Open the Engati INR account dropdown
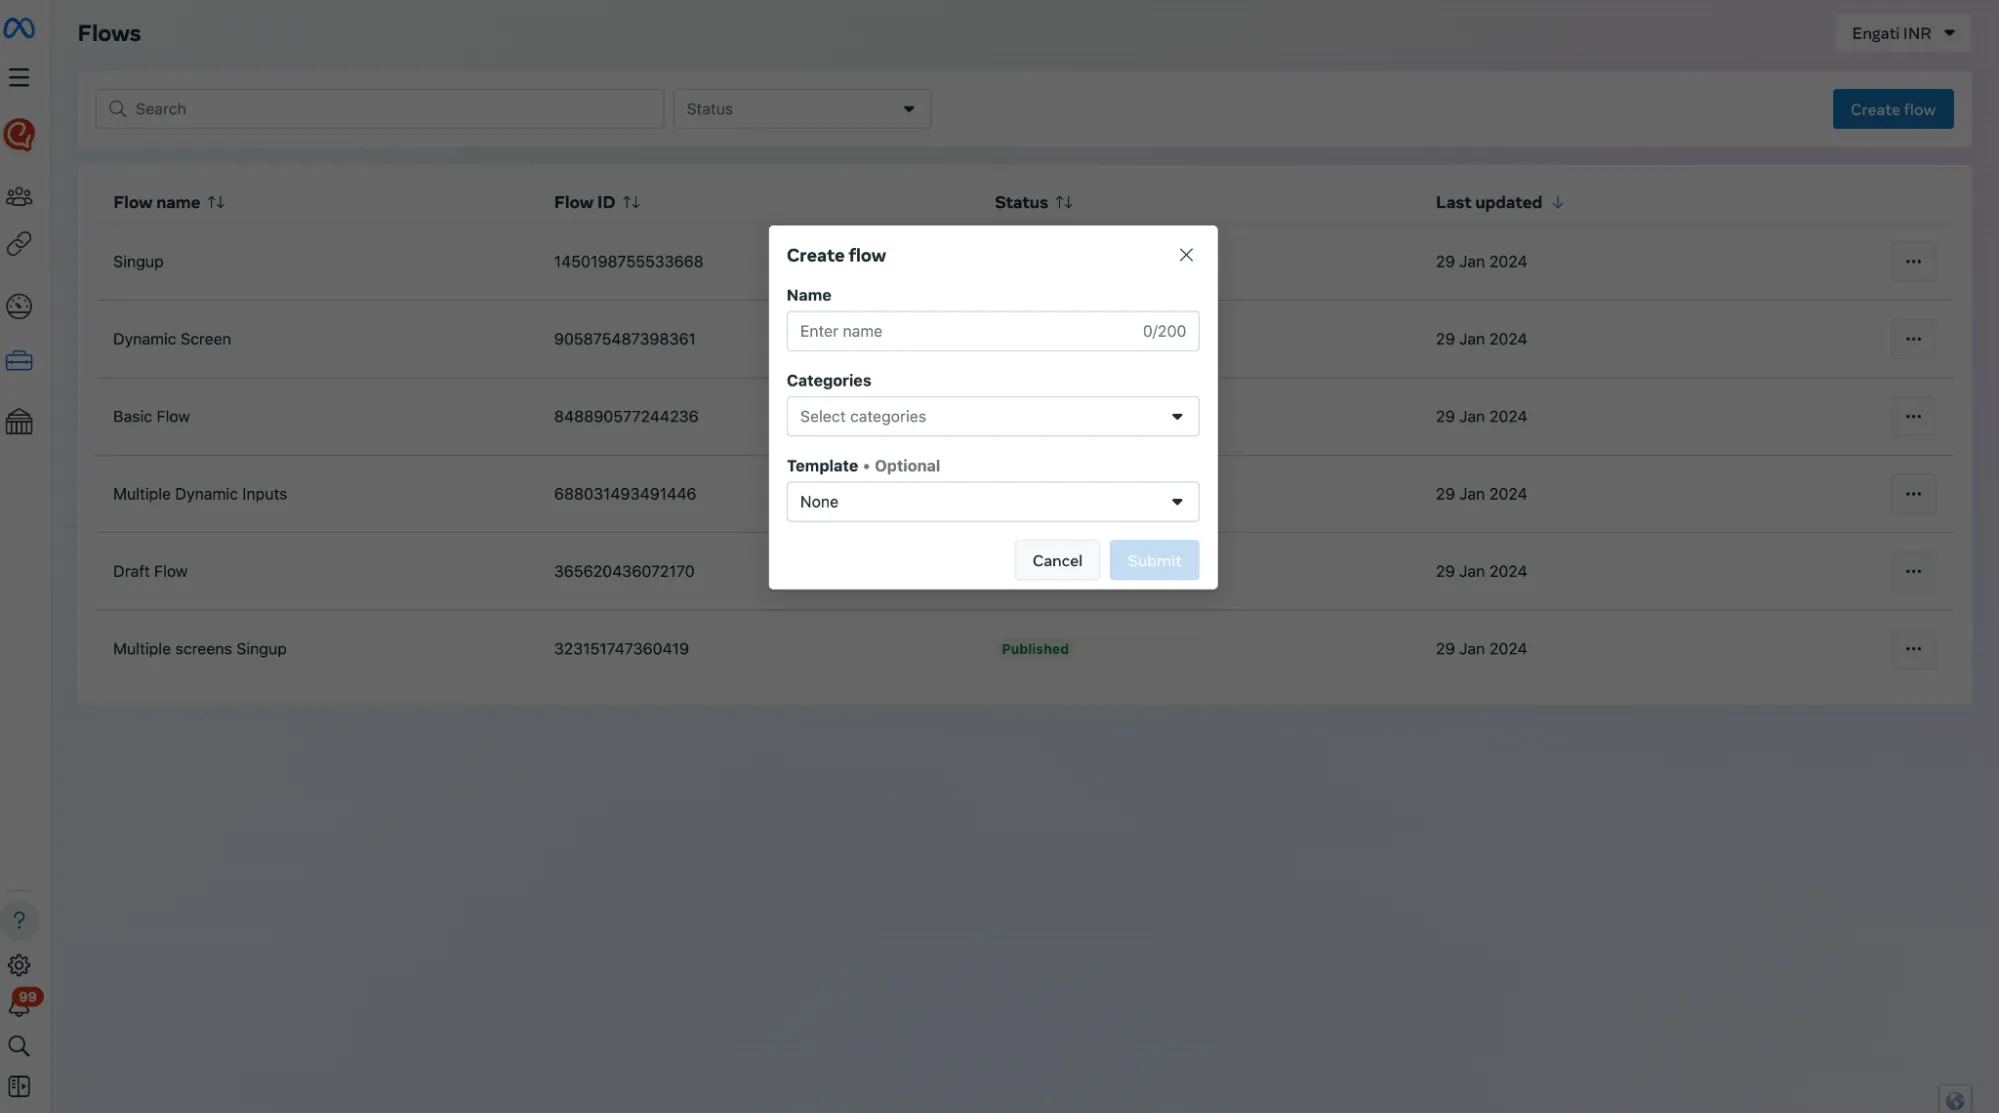Image resolution: width=1999 pixels, height=1113 pixels. tap(1902, 33)
